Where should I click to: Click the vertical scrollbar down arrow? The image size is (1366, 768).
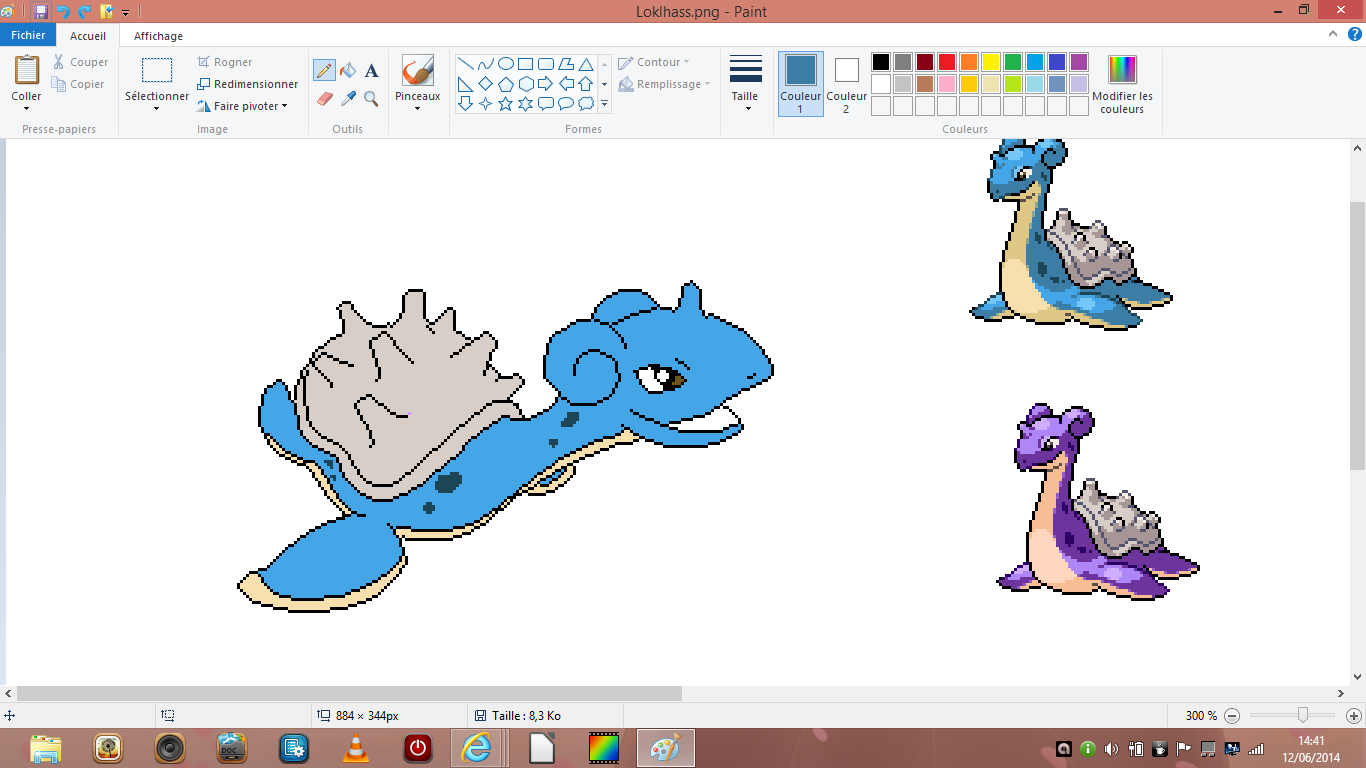(x=1357, y=677)
